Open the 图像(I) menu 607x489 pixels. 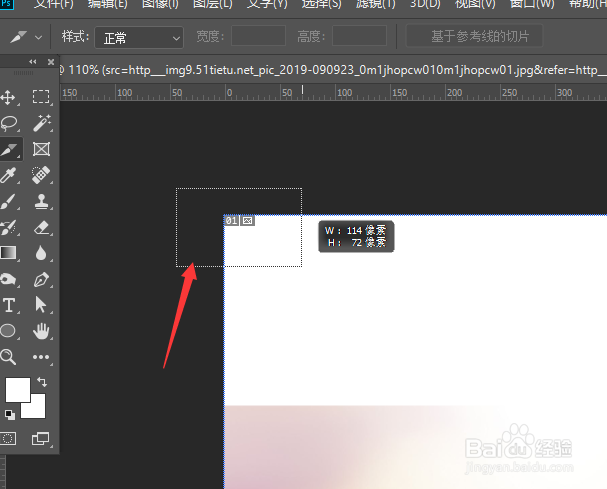coord(160,5)
